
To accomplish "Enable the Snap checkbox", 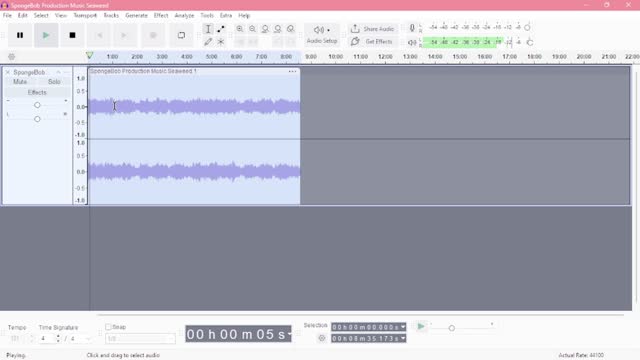I will (108, 327).
